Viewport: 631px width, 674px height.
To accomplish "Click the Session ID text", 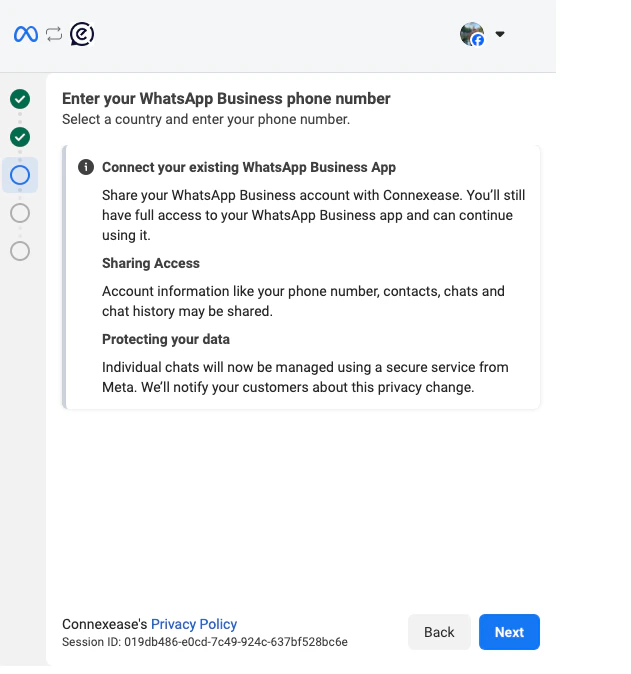I will [205, 642].
